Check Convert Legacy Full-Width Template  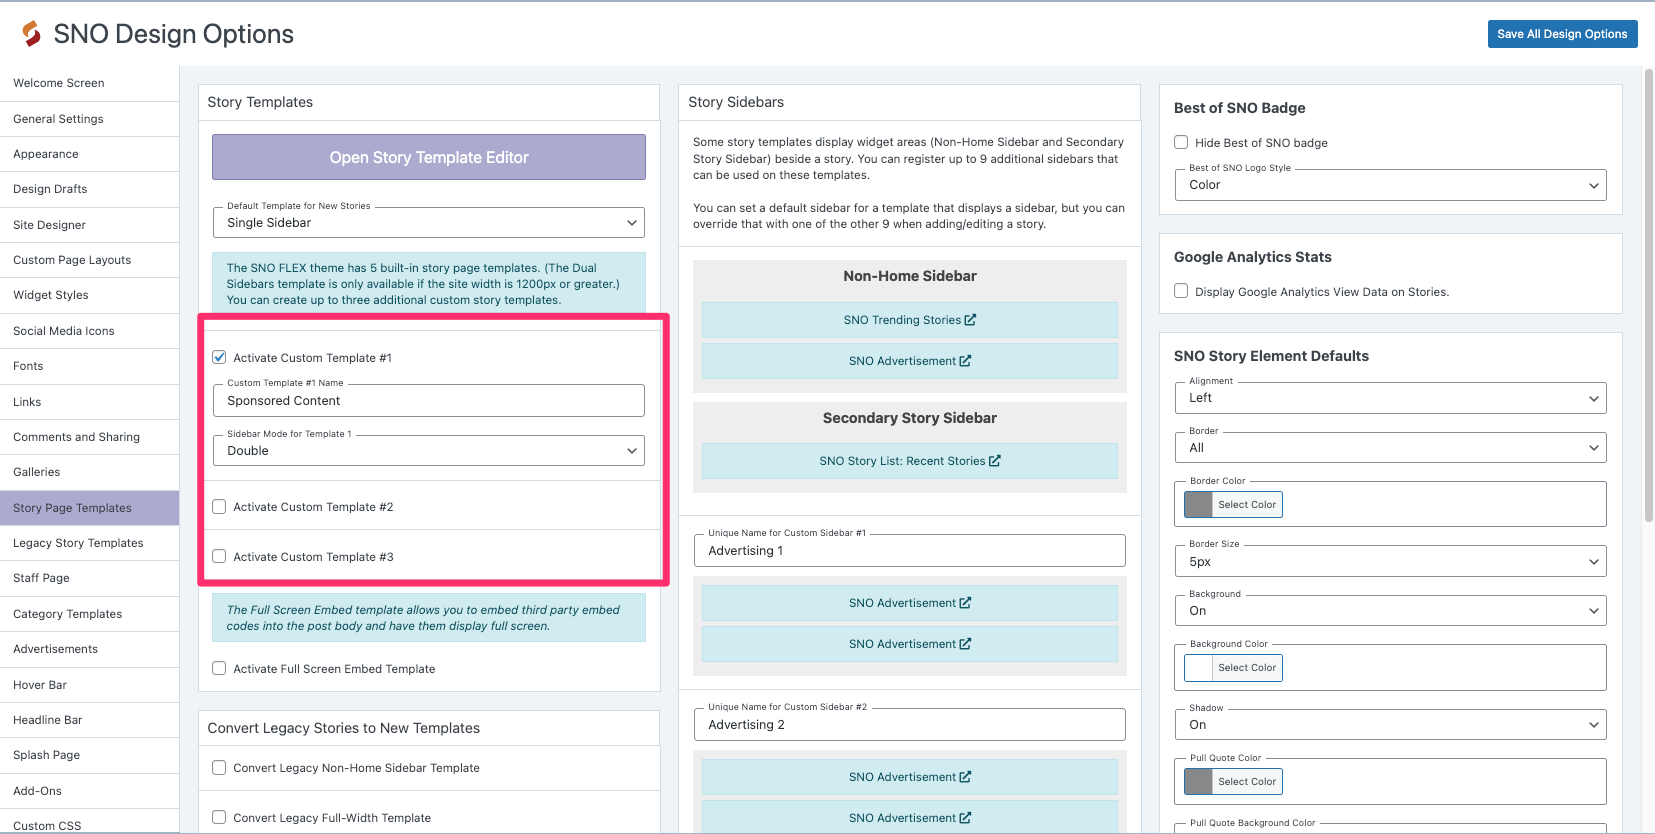click(x=219, y=817)
